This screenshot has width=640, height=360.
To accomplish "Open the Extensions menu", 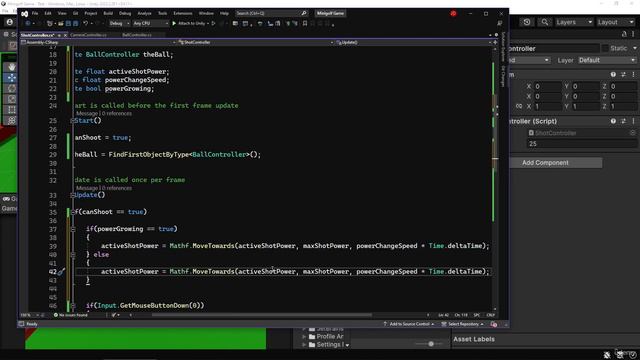I will 182,13.
